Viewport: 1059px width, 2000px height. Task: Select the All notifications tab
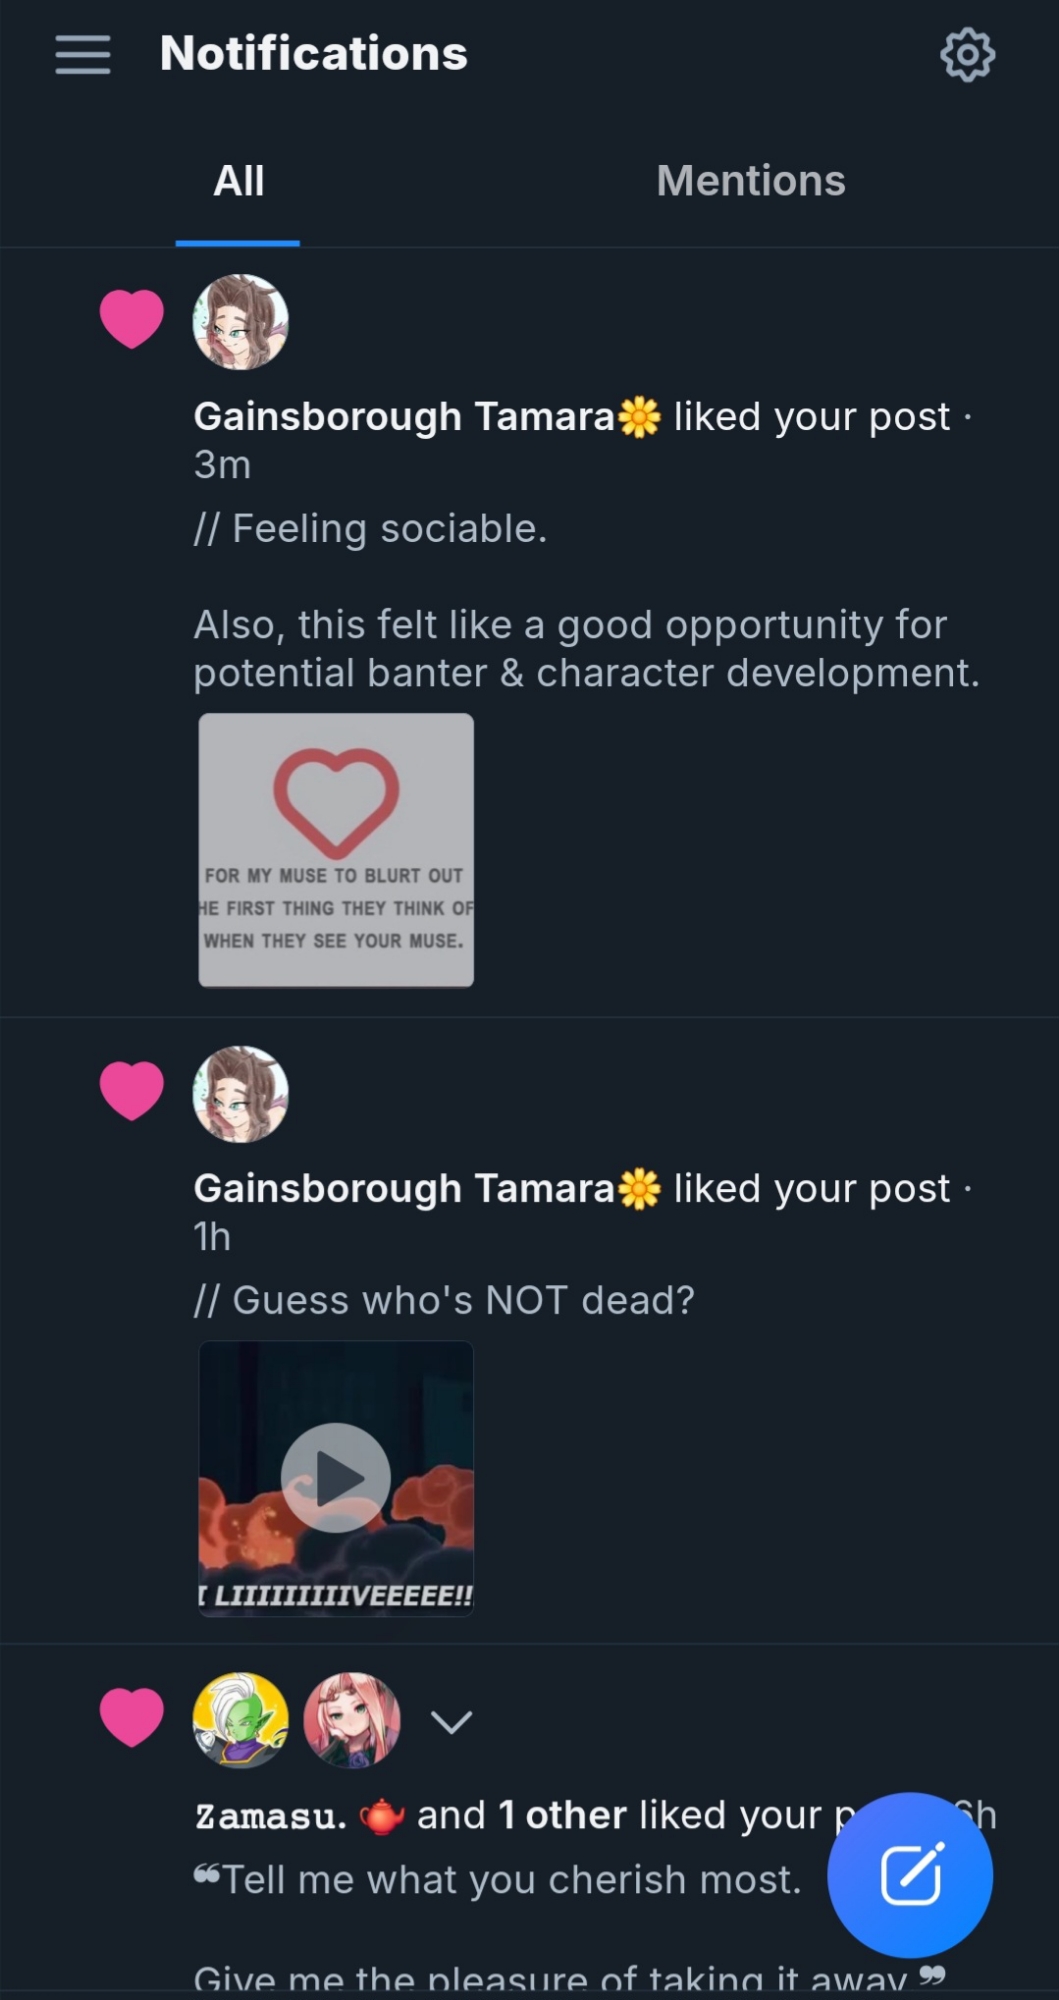coord(238,181)
